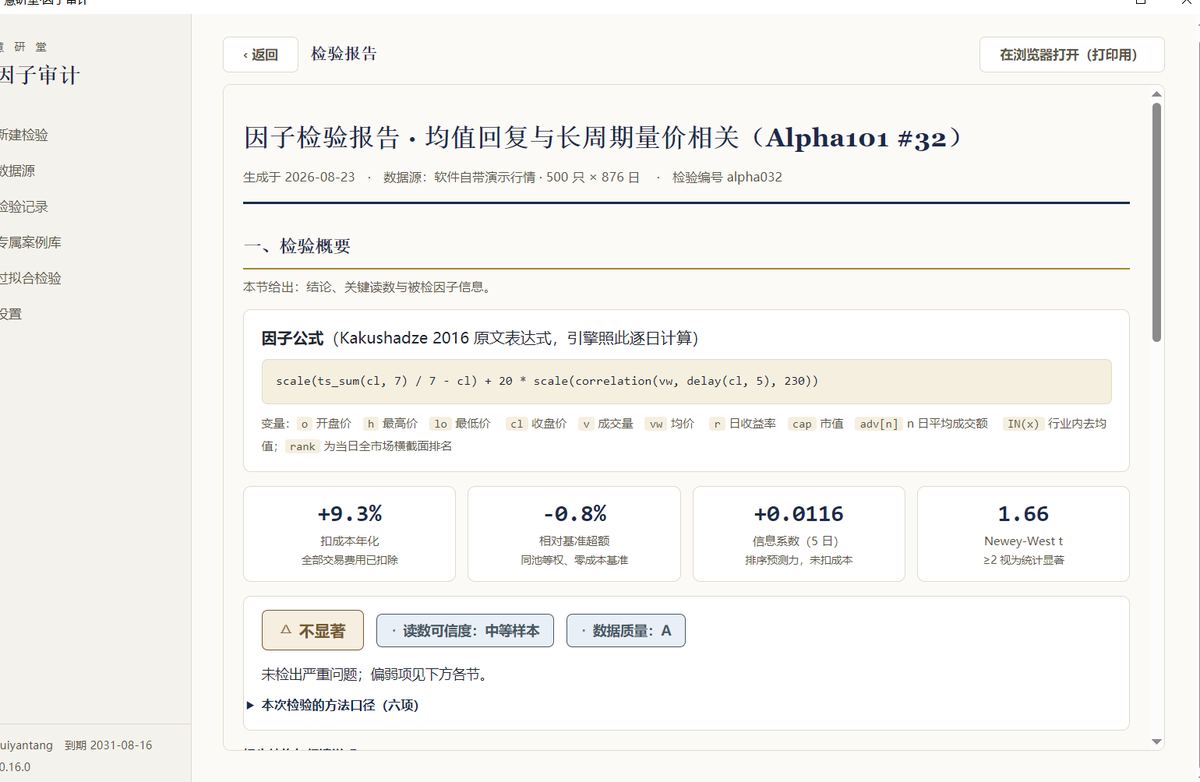Click the factor formula code block

pyautogui.click(x=686, y=381)
